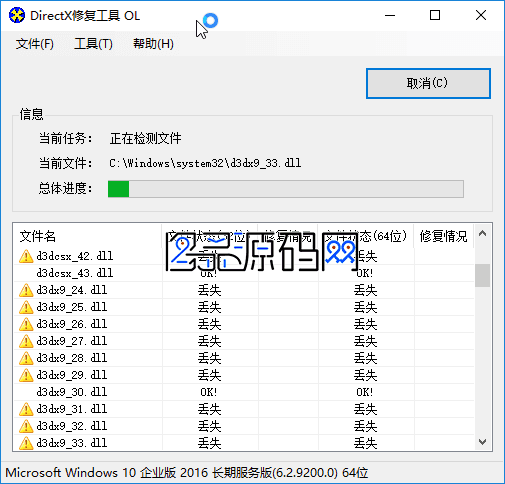Click the Microsoft Windows 10 status bar text
This screenshot has height=484, width=505.
[x=187, y=473]
